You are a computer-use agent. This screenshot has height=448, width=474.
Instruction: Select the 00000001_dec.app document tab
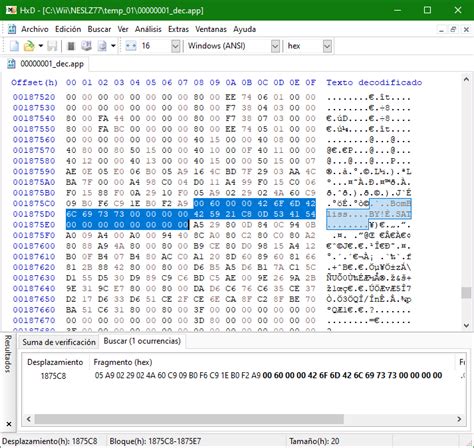pos(47,64)
